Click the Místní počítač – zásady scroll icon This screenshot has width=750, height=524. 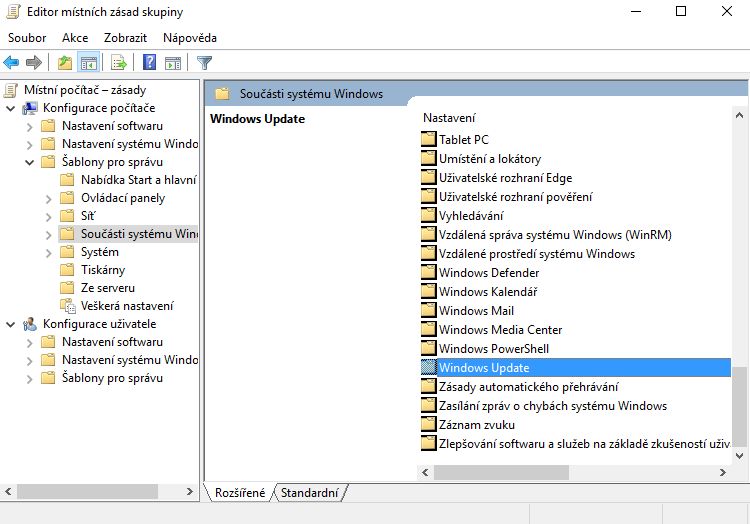[x=11, y=90]
